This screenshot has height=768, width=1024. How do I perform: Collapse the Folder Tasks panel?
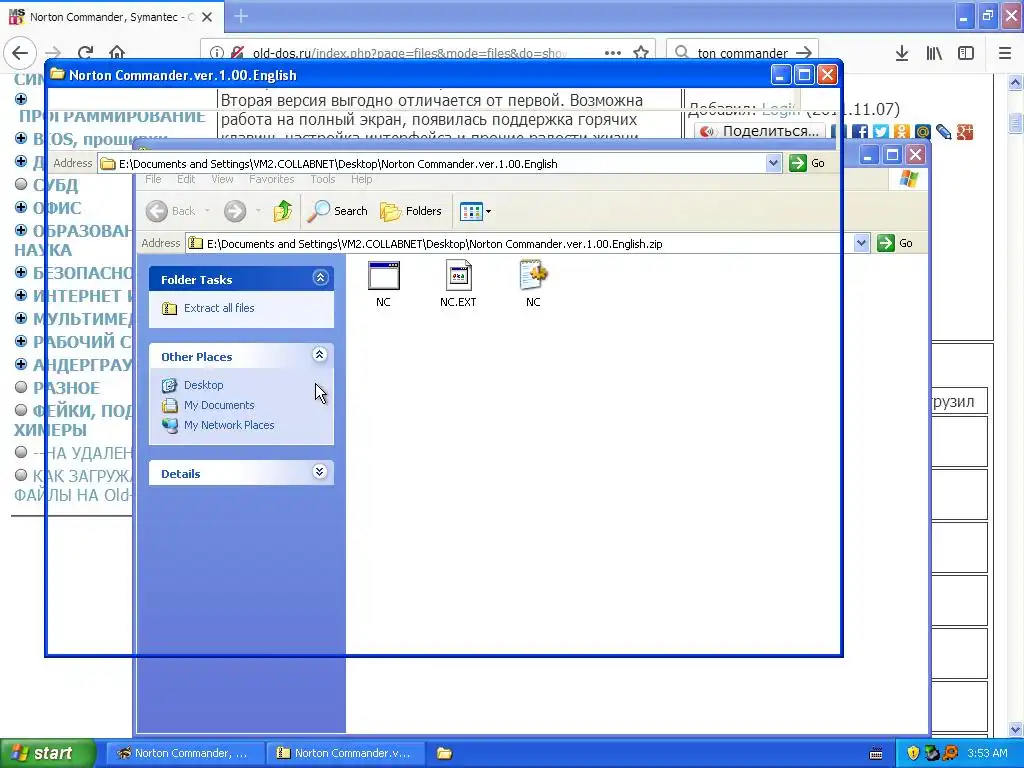320,278
